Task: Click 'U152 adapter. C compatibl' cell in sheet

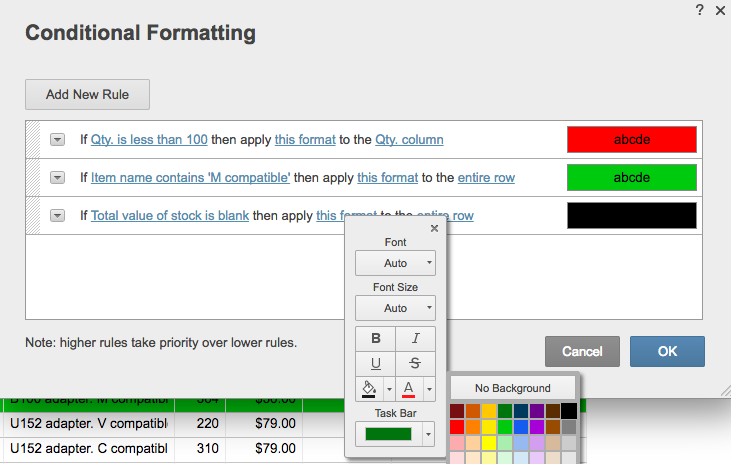Action: click(89, 449)
